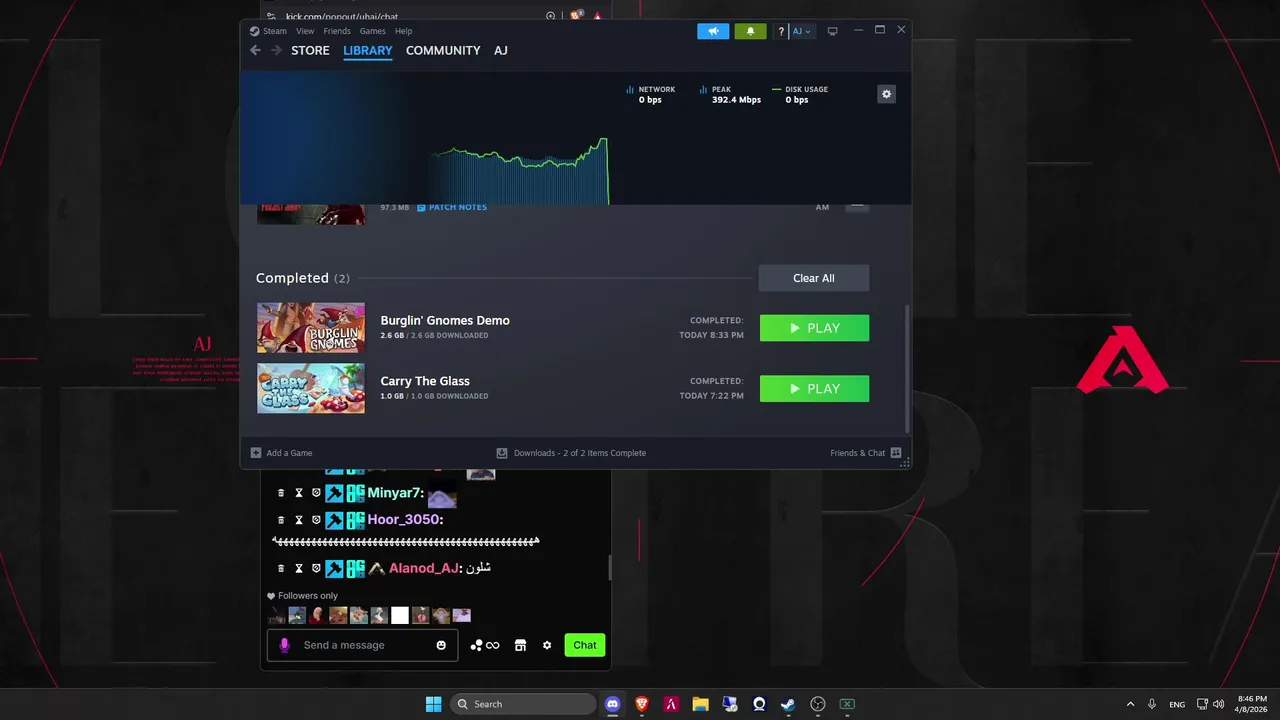Click Alanod_AJ username in chat
Screen dimensions: 1280x720
tap(425, 568)
